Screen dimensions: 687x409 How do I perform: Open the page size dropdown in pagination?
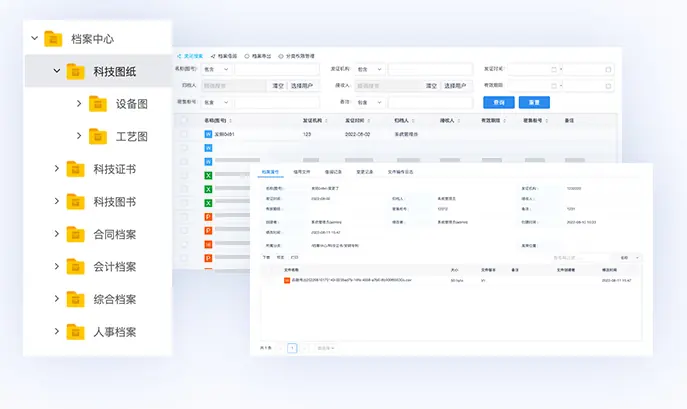[x=325, y=348]
